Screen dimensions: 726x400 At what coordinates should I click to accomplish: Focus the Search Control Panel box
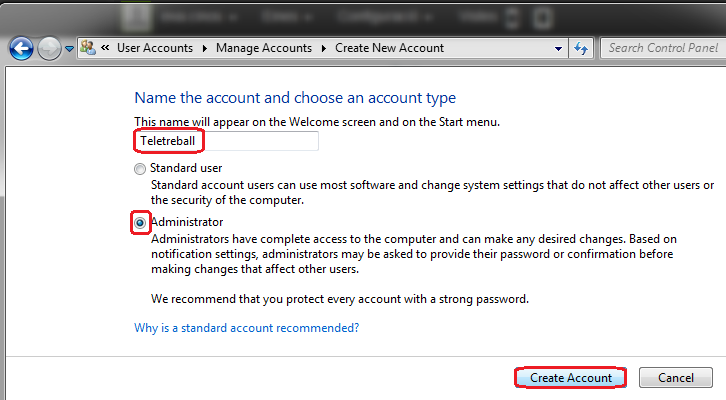660,48
